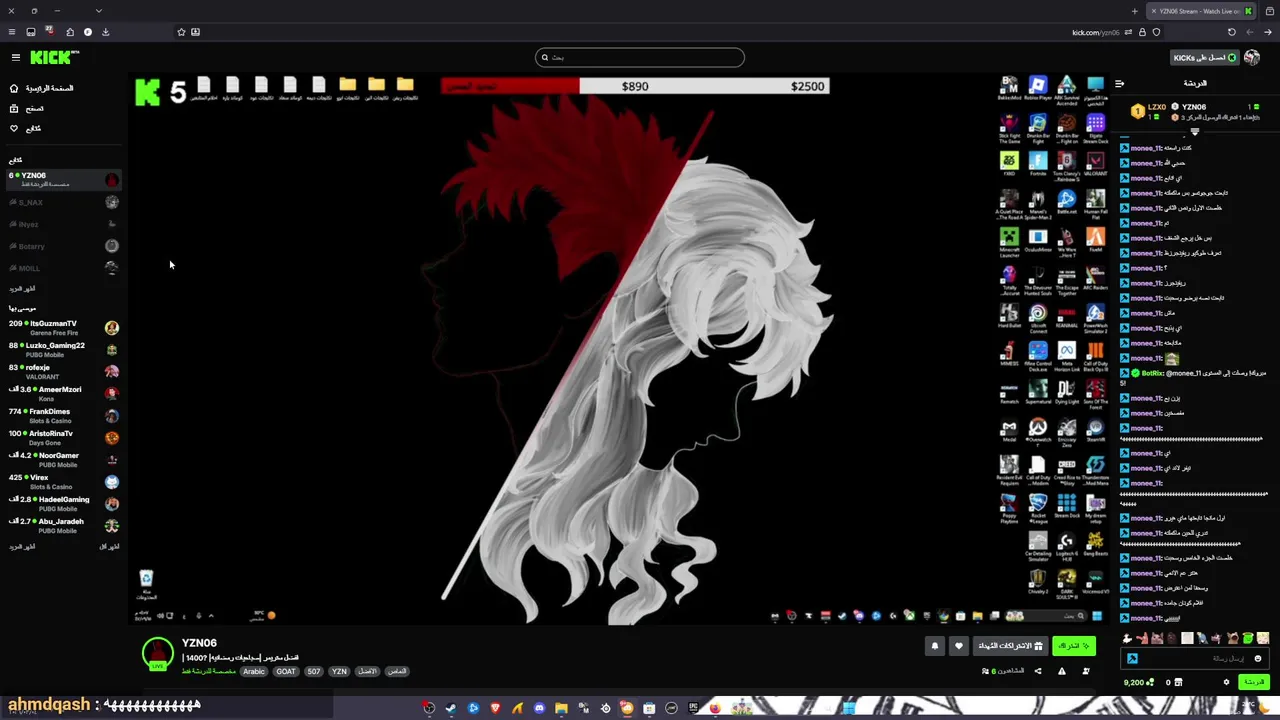Click the chat message input field
Viewport: 1280px width, 720px height.
(1195, 658)
